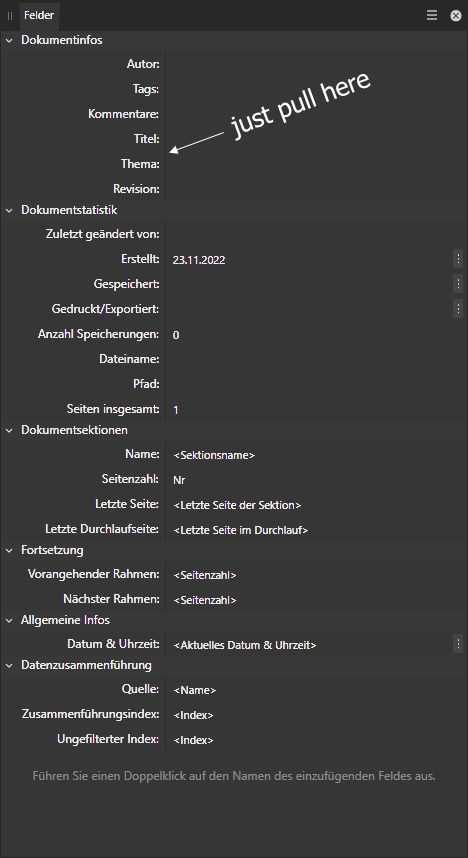Click the <Sektionsname> value
Viewport: 468px width, 858px height.
point(214,455)
